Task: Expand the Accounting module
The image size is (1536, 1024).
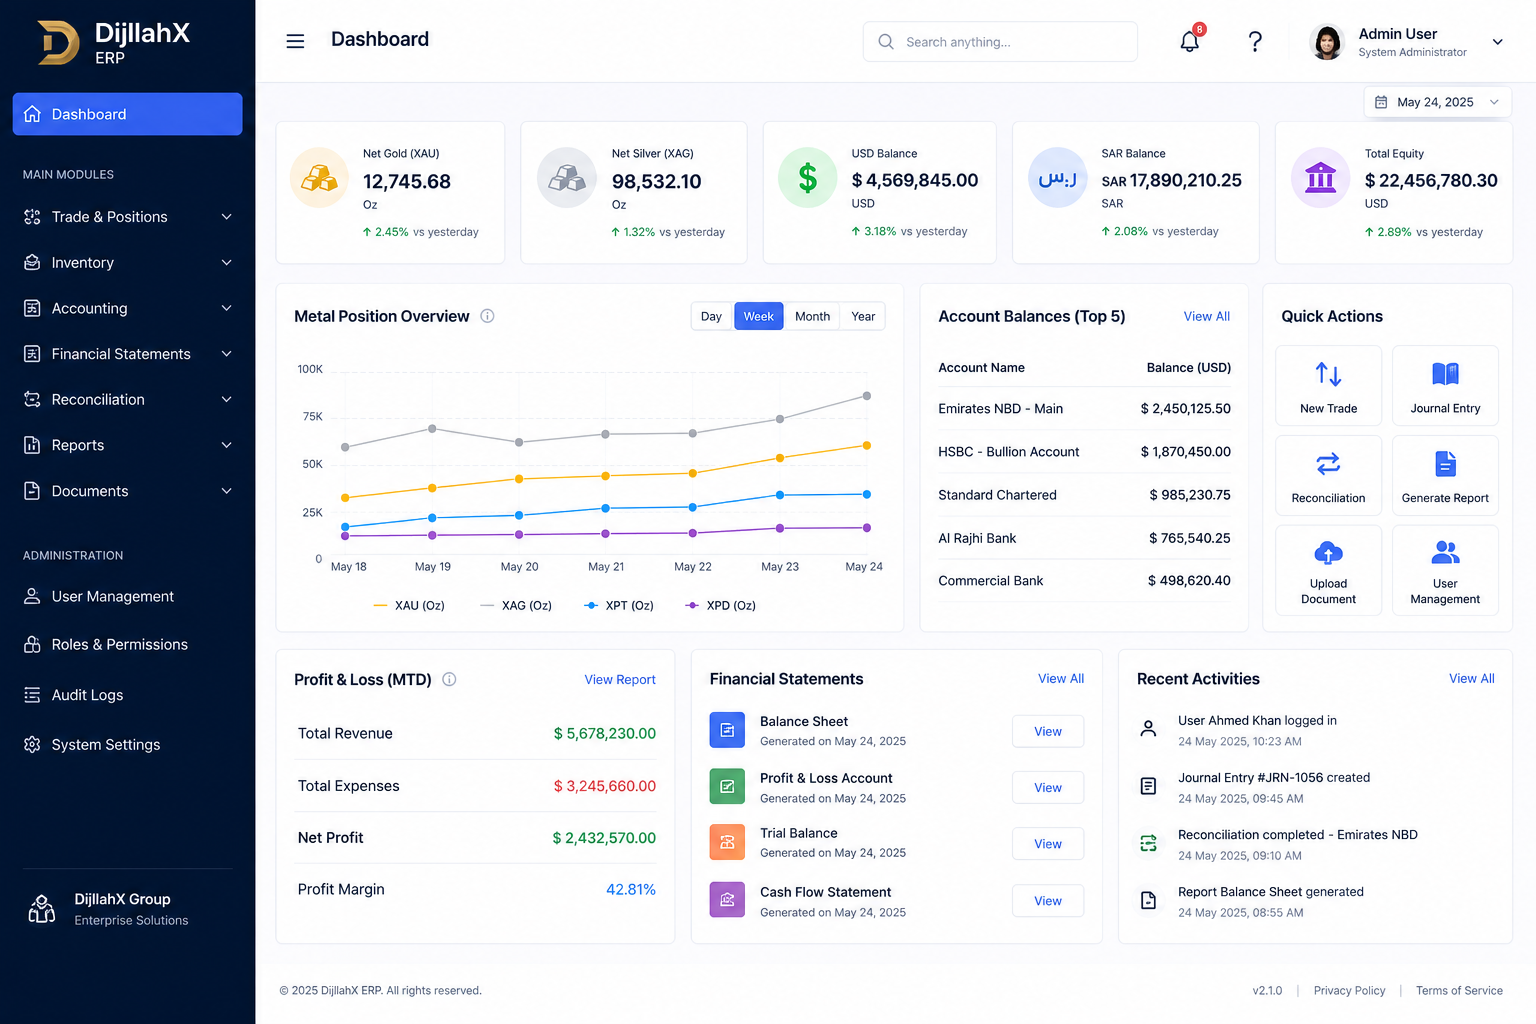Action: 128,309
